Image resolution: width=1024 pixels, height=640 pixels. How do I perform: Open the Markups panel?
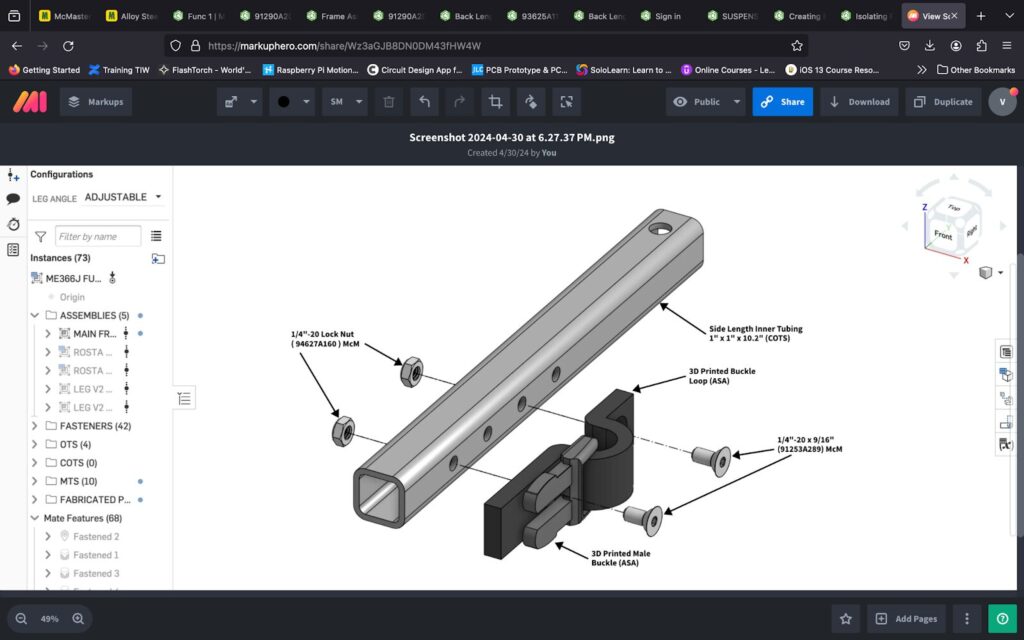(95, 102)
